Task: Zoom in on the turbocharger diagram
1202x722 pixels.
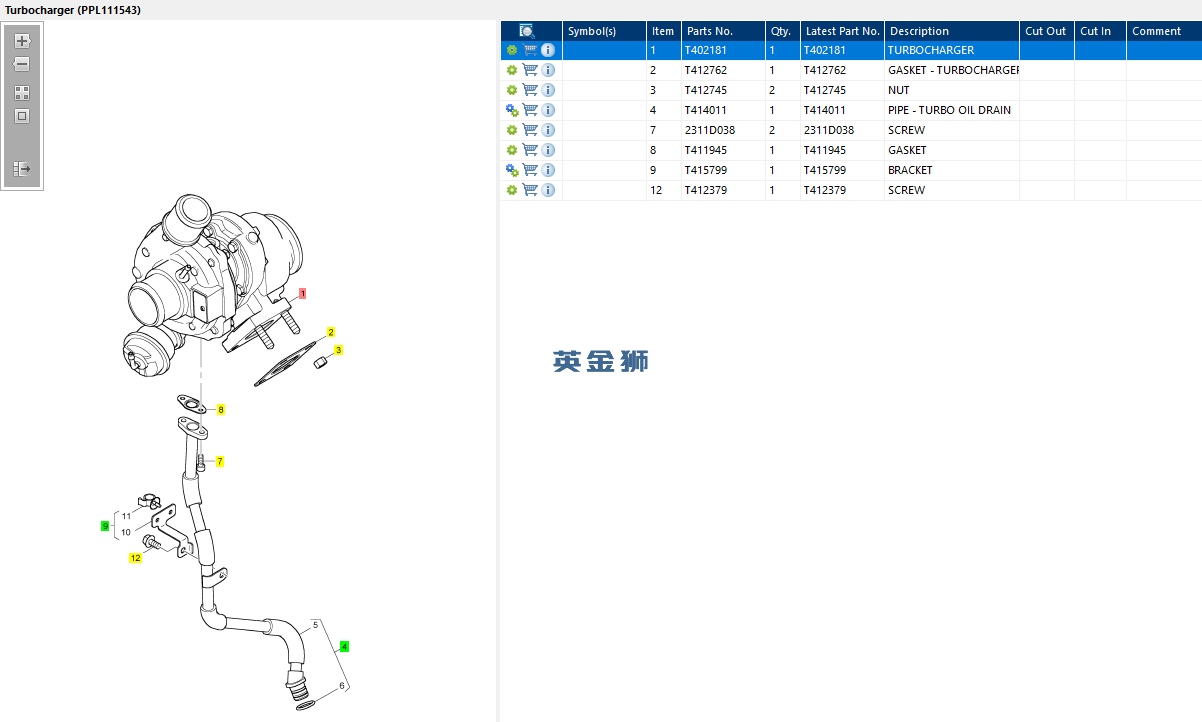Action: click(22, 41)
